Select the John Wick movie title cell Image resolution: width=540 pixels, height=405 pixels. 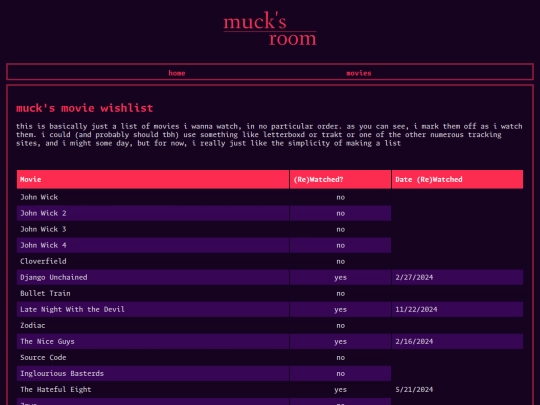click(153, 197)
